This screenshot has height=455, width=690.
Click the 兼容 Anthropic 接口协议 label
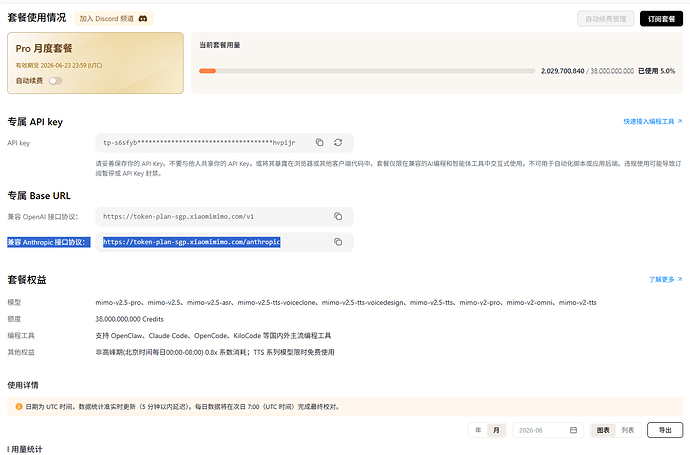tap(46, 242)
